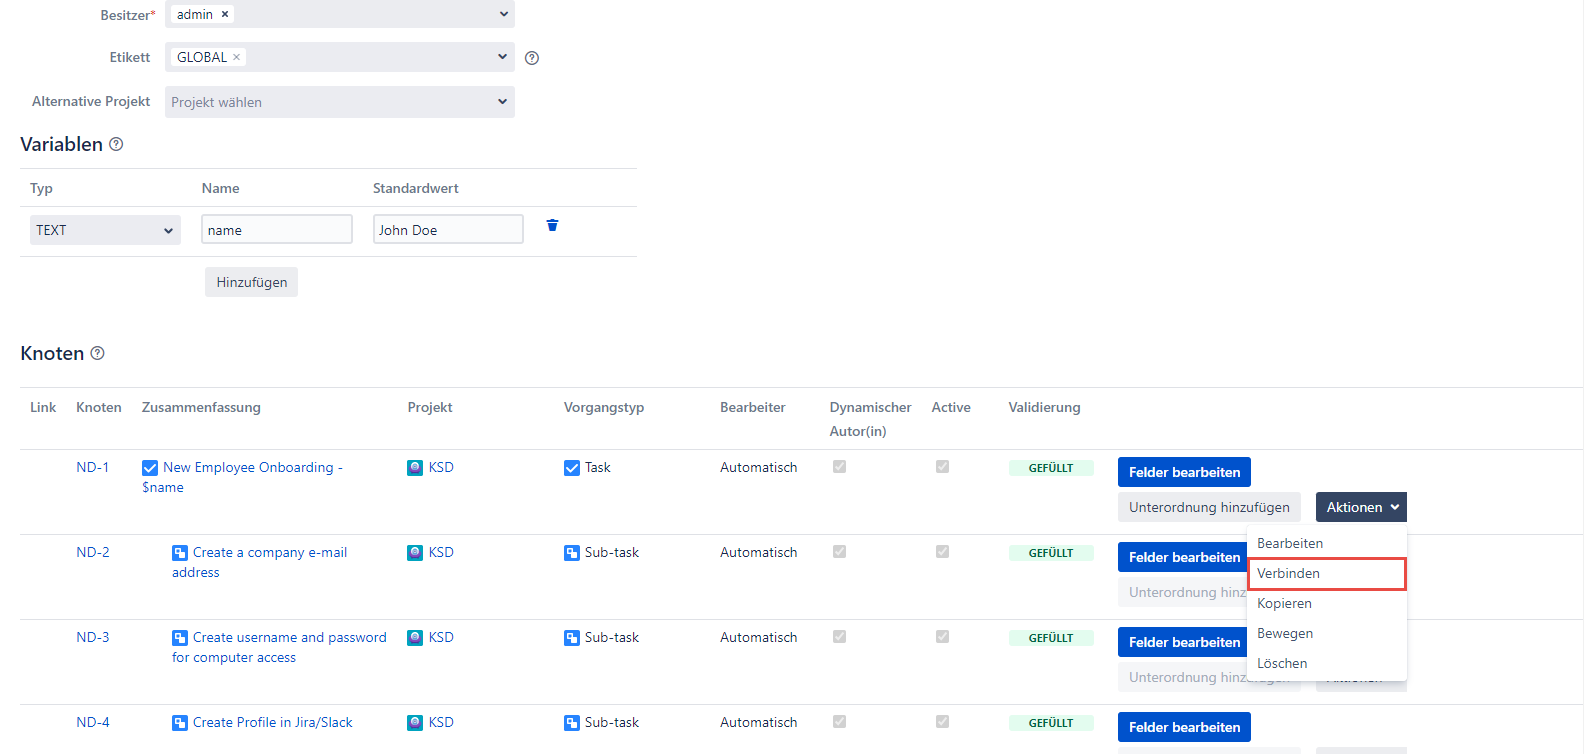Click Hinzufügen to add a variable

tap(251, 282)
